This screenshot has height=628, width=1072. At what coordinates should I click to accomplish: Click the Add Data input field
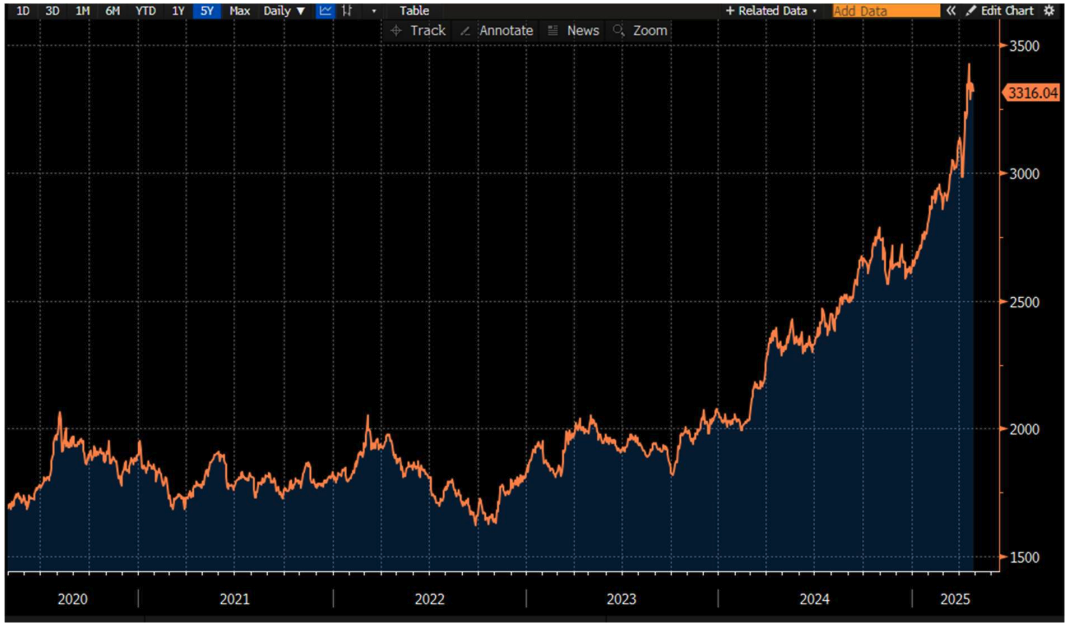(x=885, y=11)
